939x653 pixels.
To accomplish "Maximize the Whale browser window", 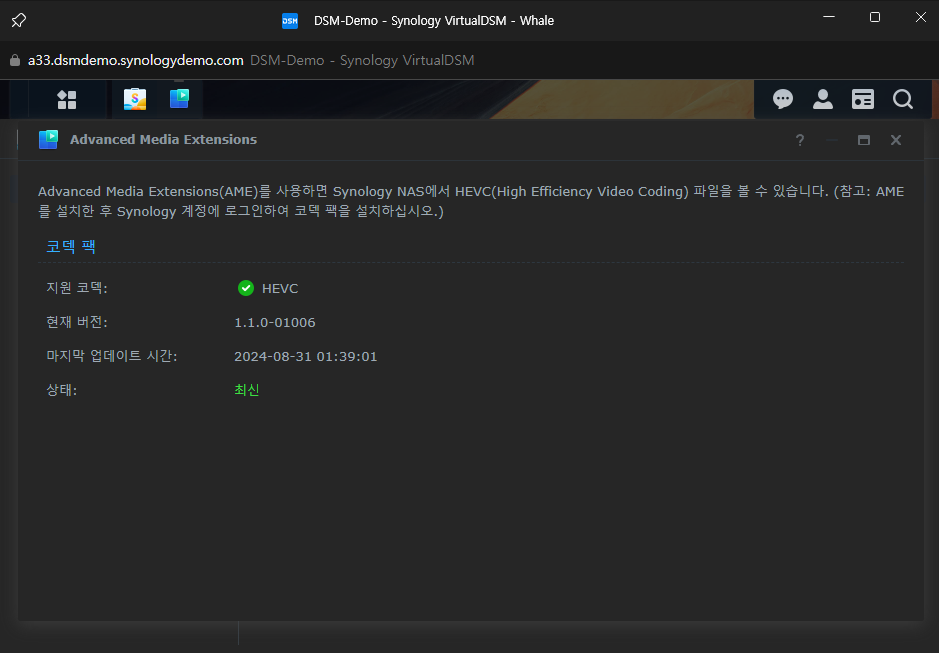I will (x=875, y=17).
